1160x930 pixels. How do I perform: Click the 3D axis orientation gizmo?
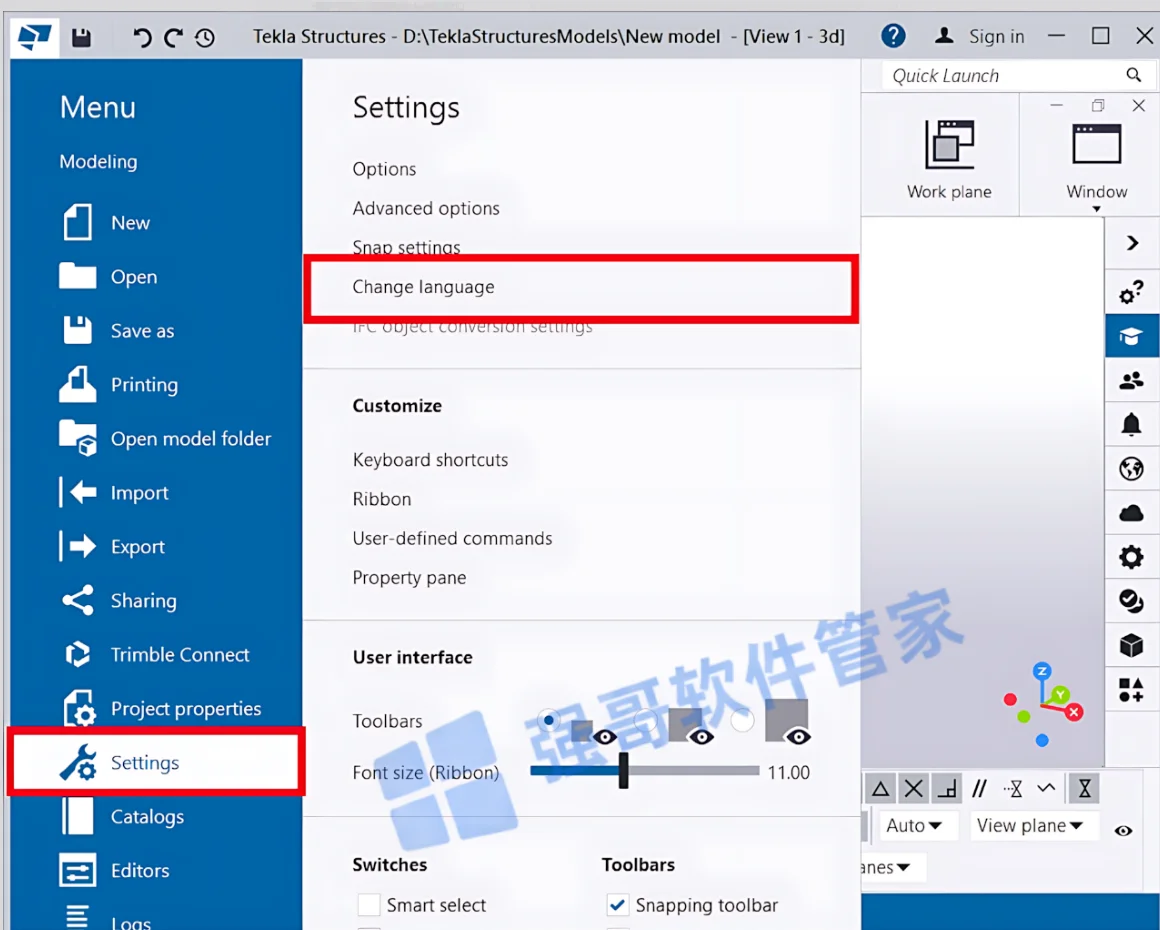click(x=1042, y=704)
